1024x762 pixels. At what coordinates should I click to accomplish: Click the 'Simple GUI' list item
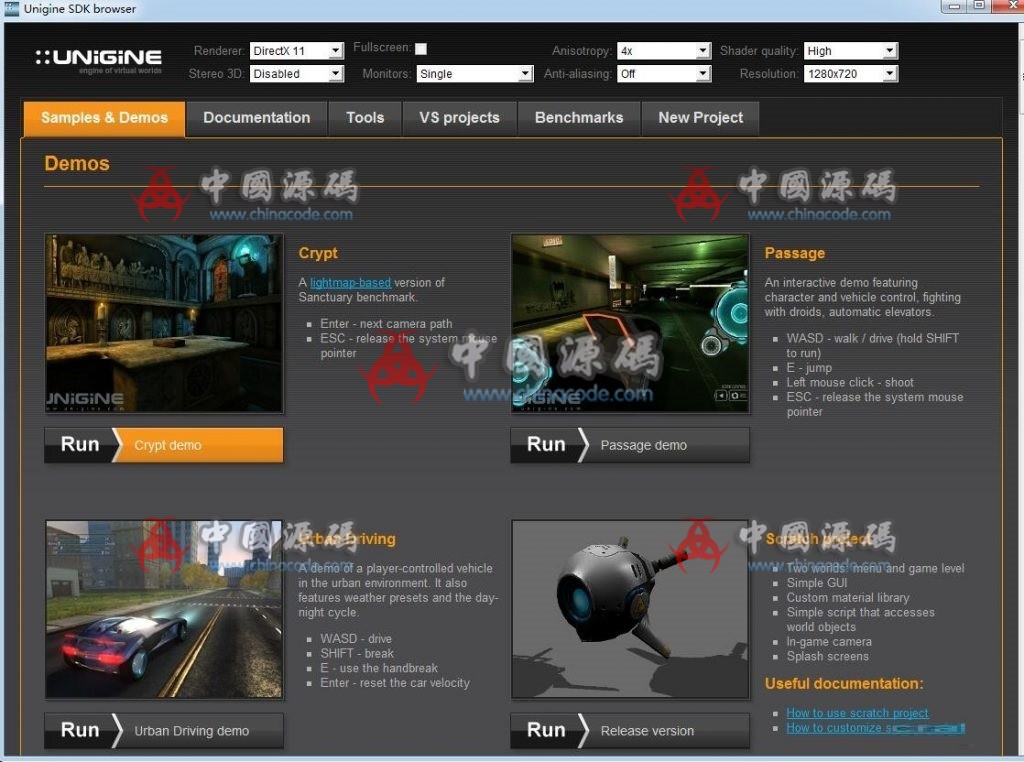[817, 583]
